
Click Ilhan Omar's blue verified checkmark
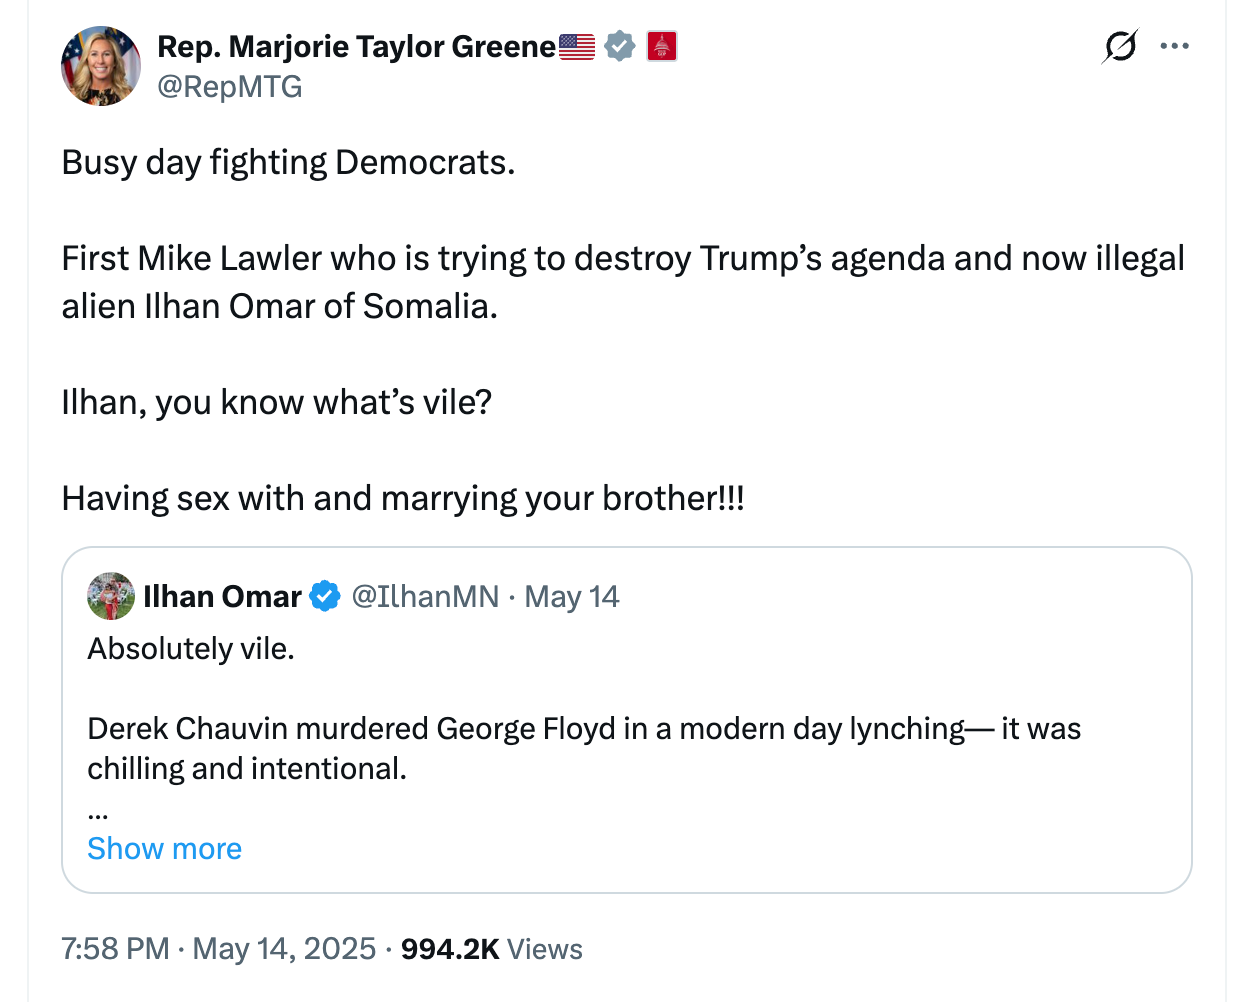[324, 596]
